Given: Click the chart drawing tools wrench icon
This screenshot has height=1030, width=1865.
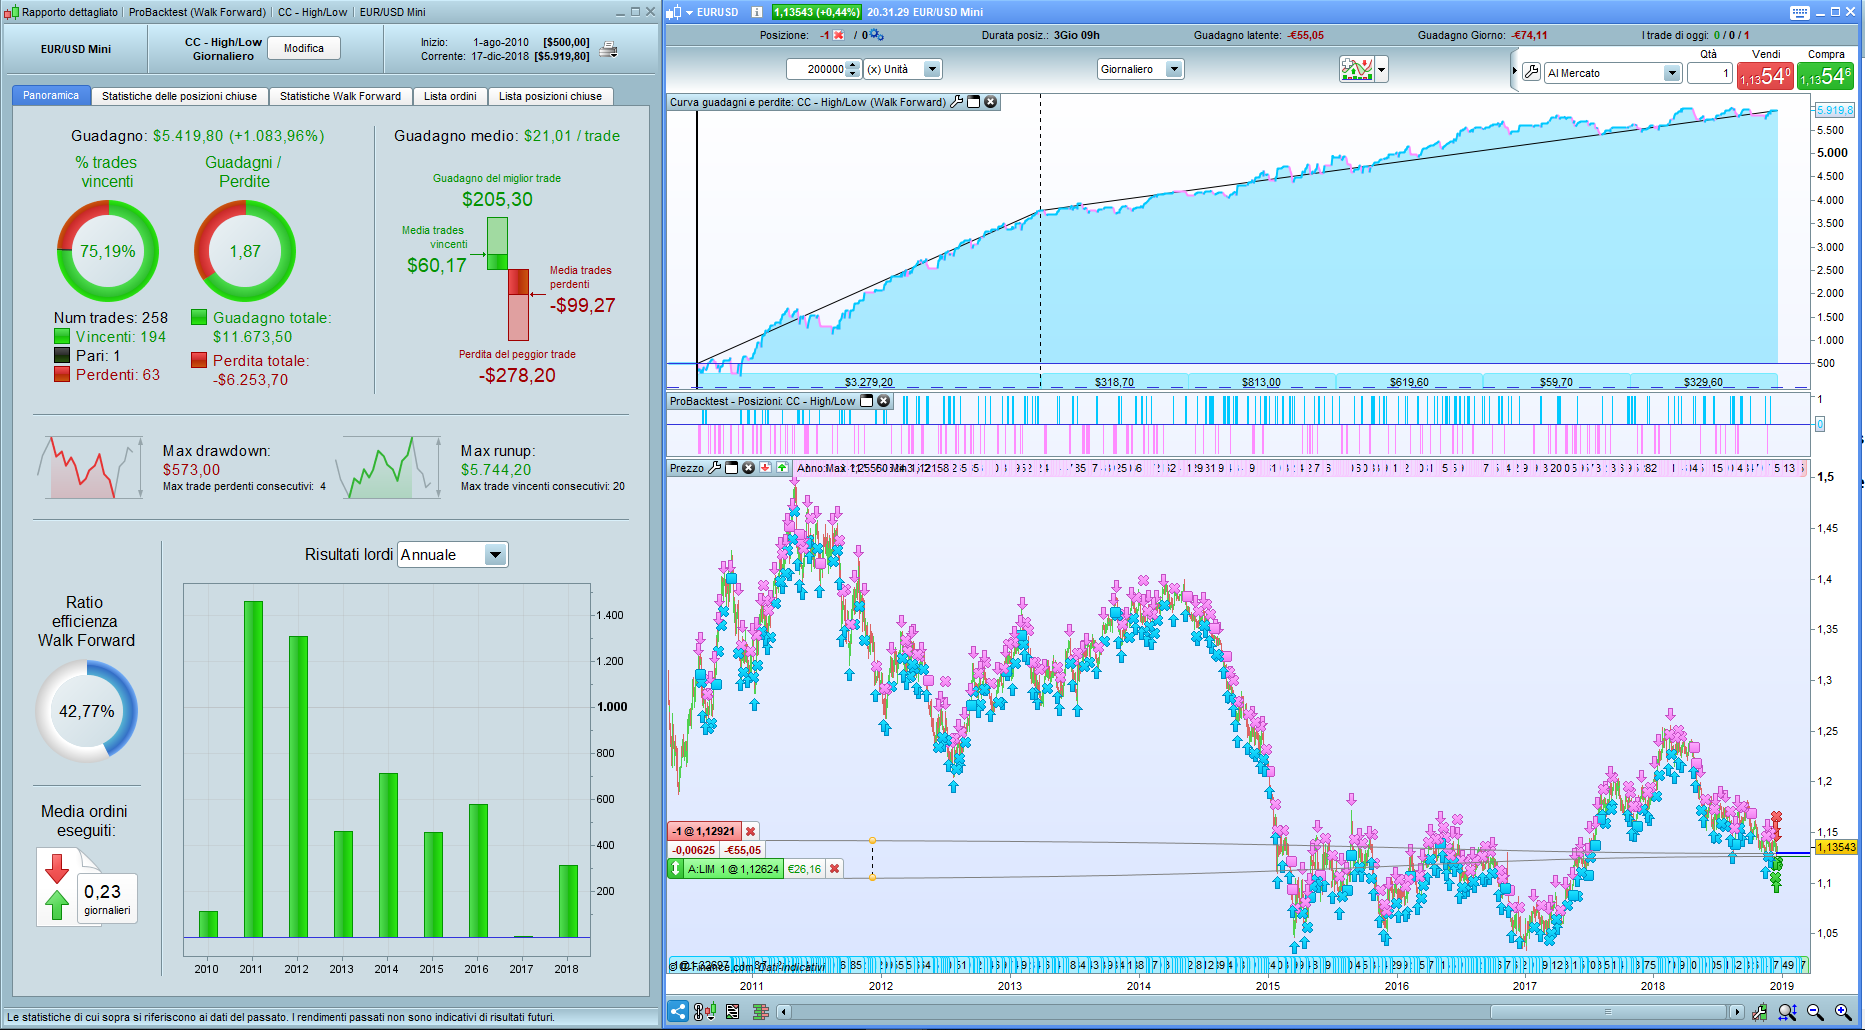Looking at the screenshot, I should 1759,1012.
